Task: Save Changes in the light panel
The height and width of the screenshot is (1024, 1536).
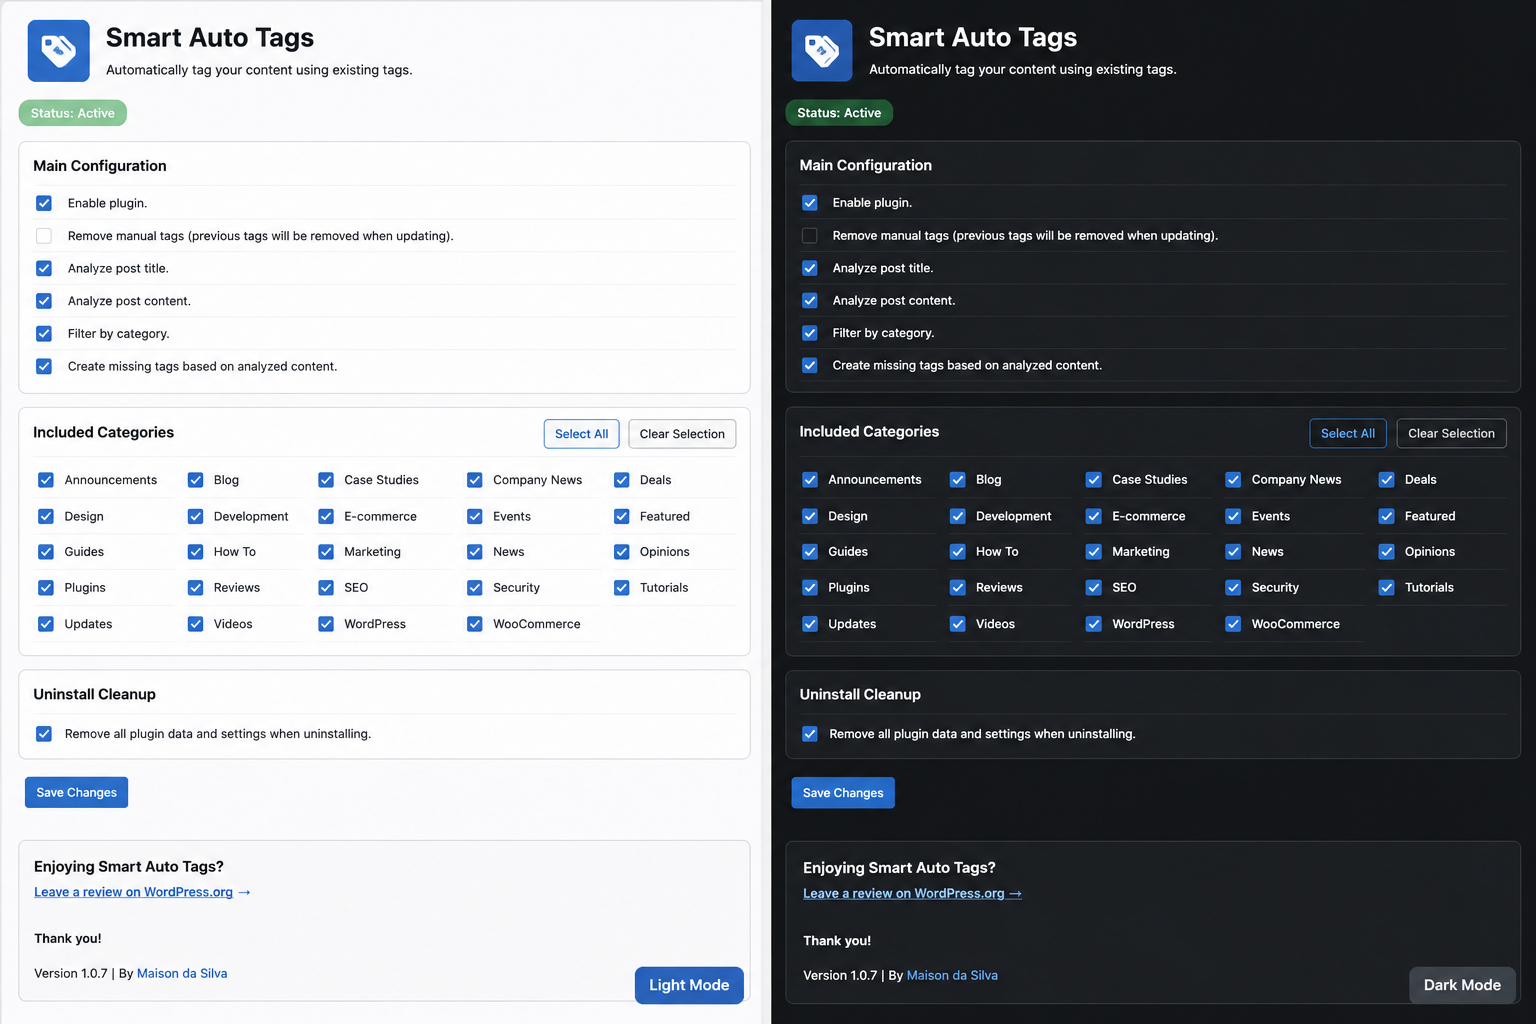Action: (x=76, y=792)
